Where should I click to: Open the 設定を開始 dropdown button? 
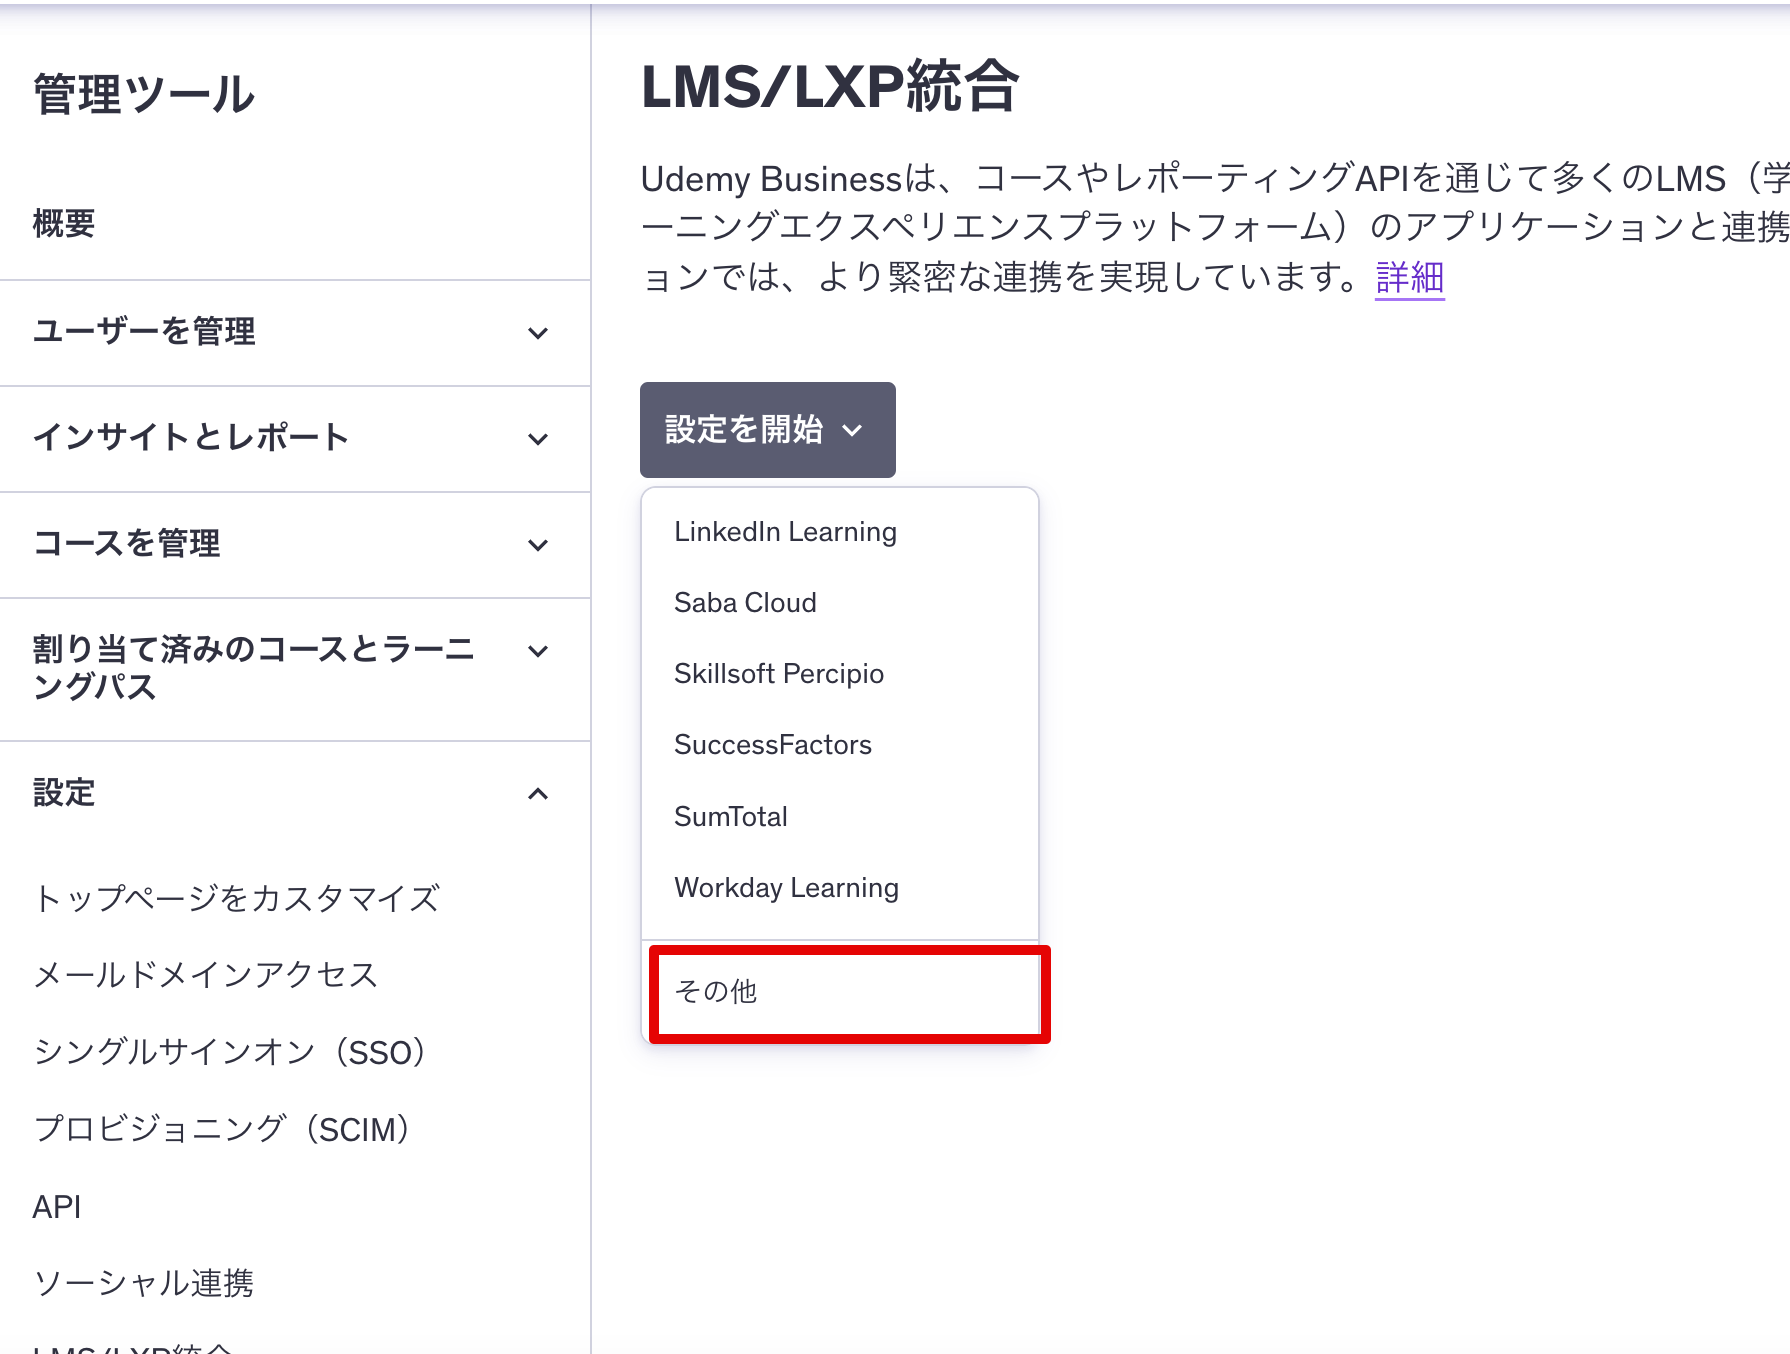coord(767,430)
